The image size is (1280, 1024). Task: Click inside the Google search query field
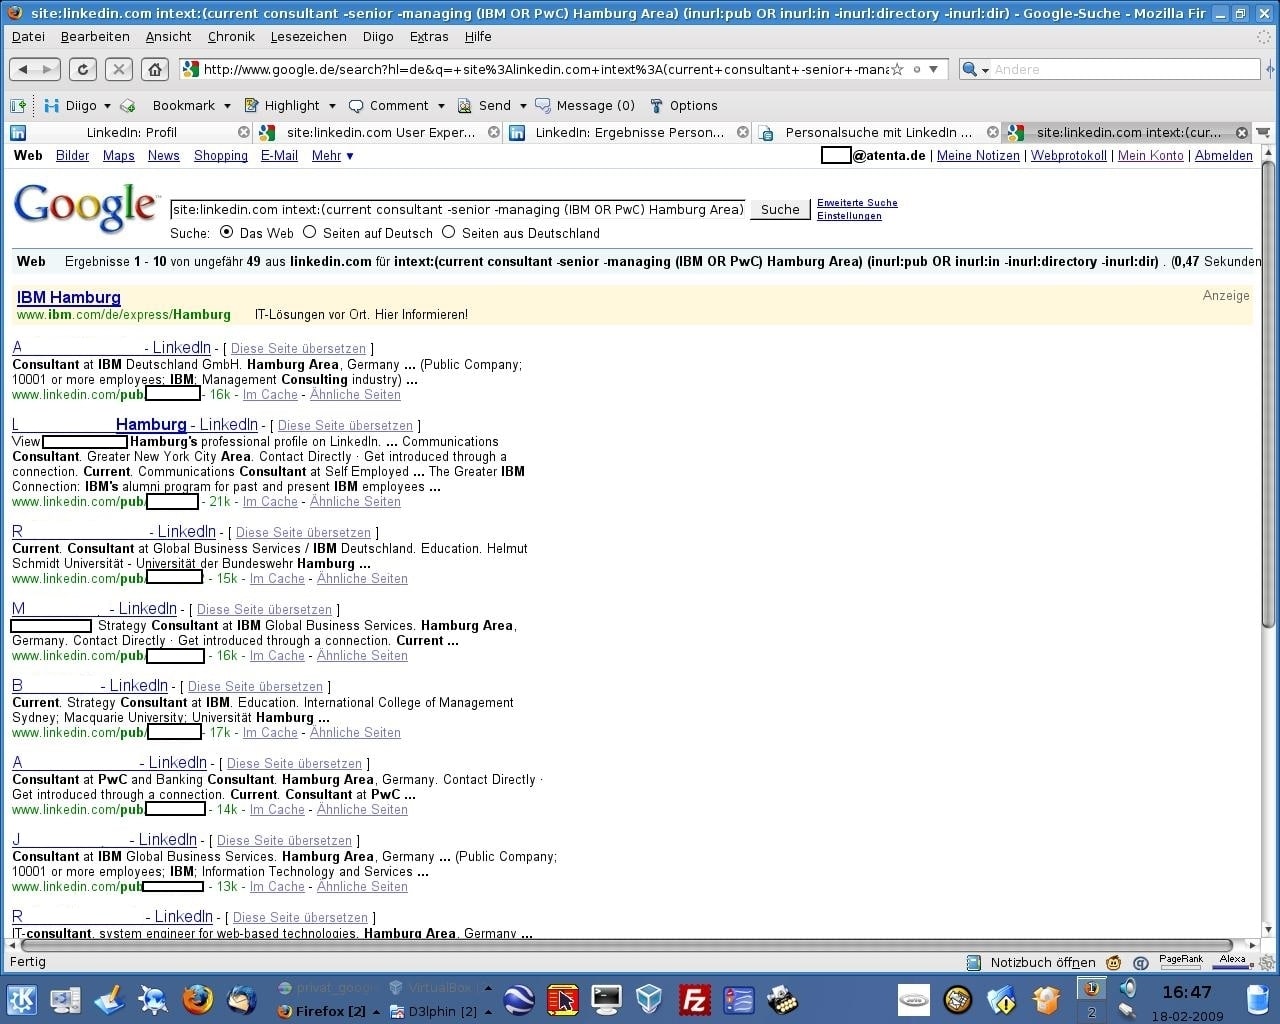458,209
